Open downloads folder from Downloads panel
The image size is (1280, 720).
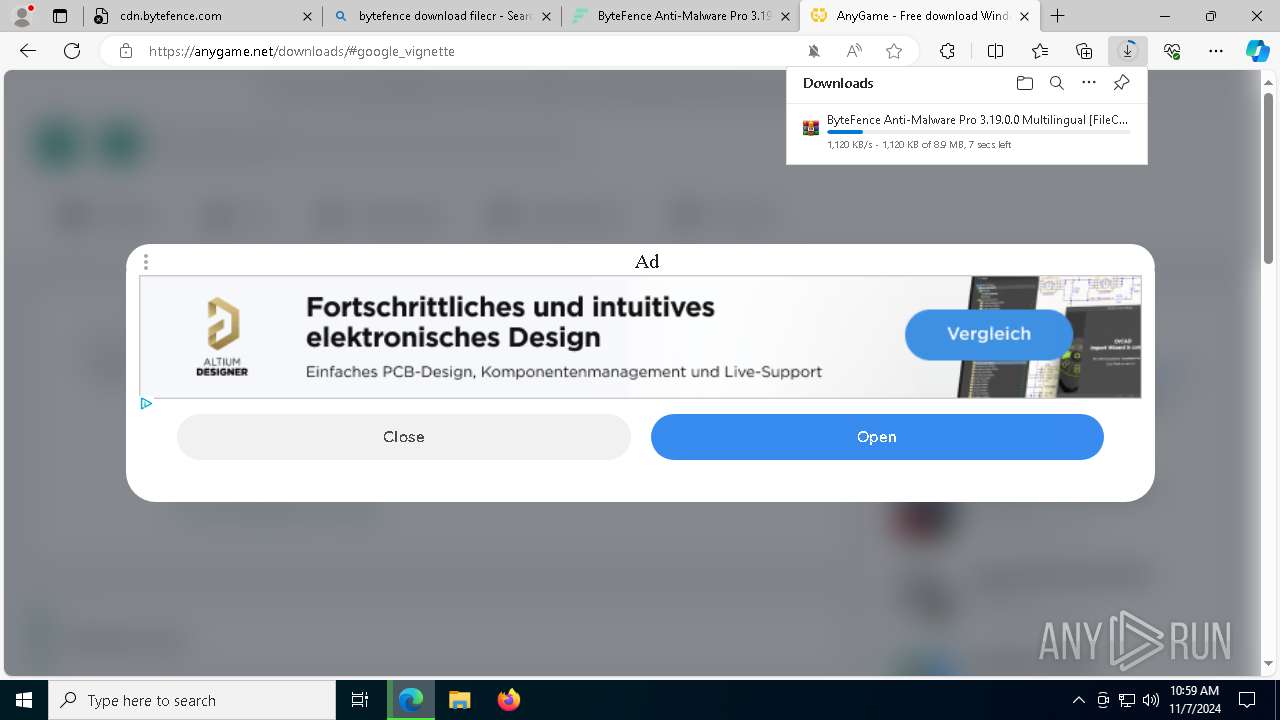(1024, 83)
